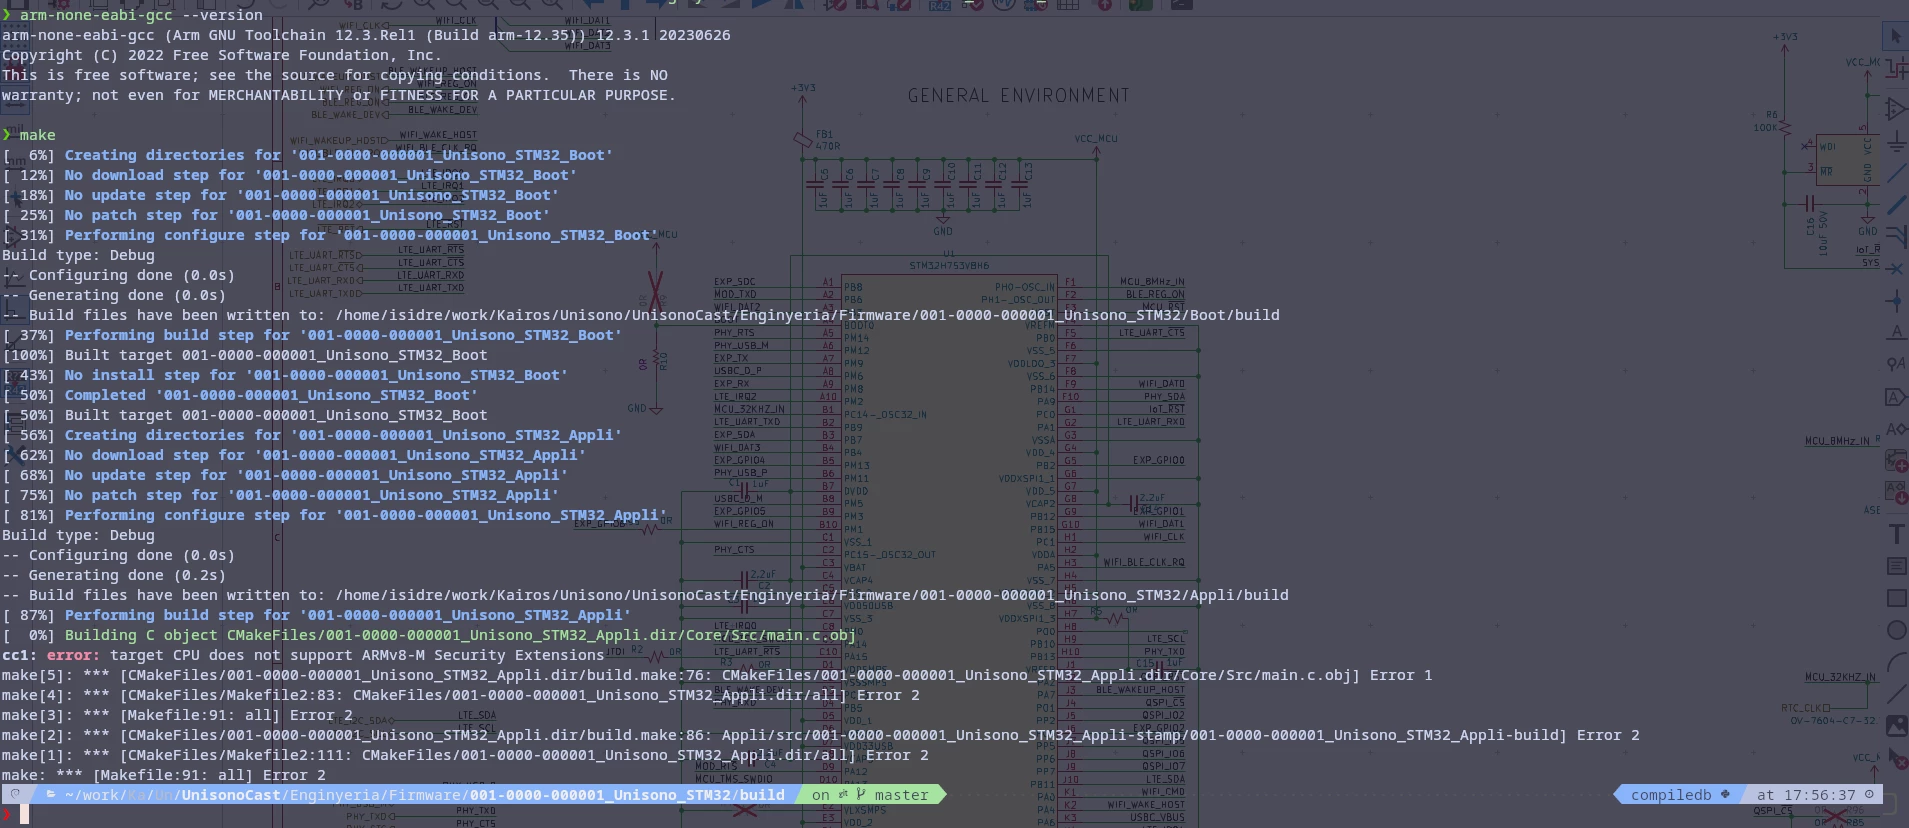This screenshot has width=1909, height=828.
Task: Select the add junction tool
Action: (1895, 300)
